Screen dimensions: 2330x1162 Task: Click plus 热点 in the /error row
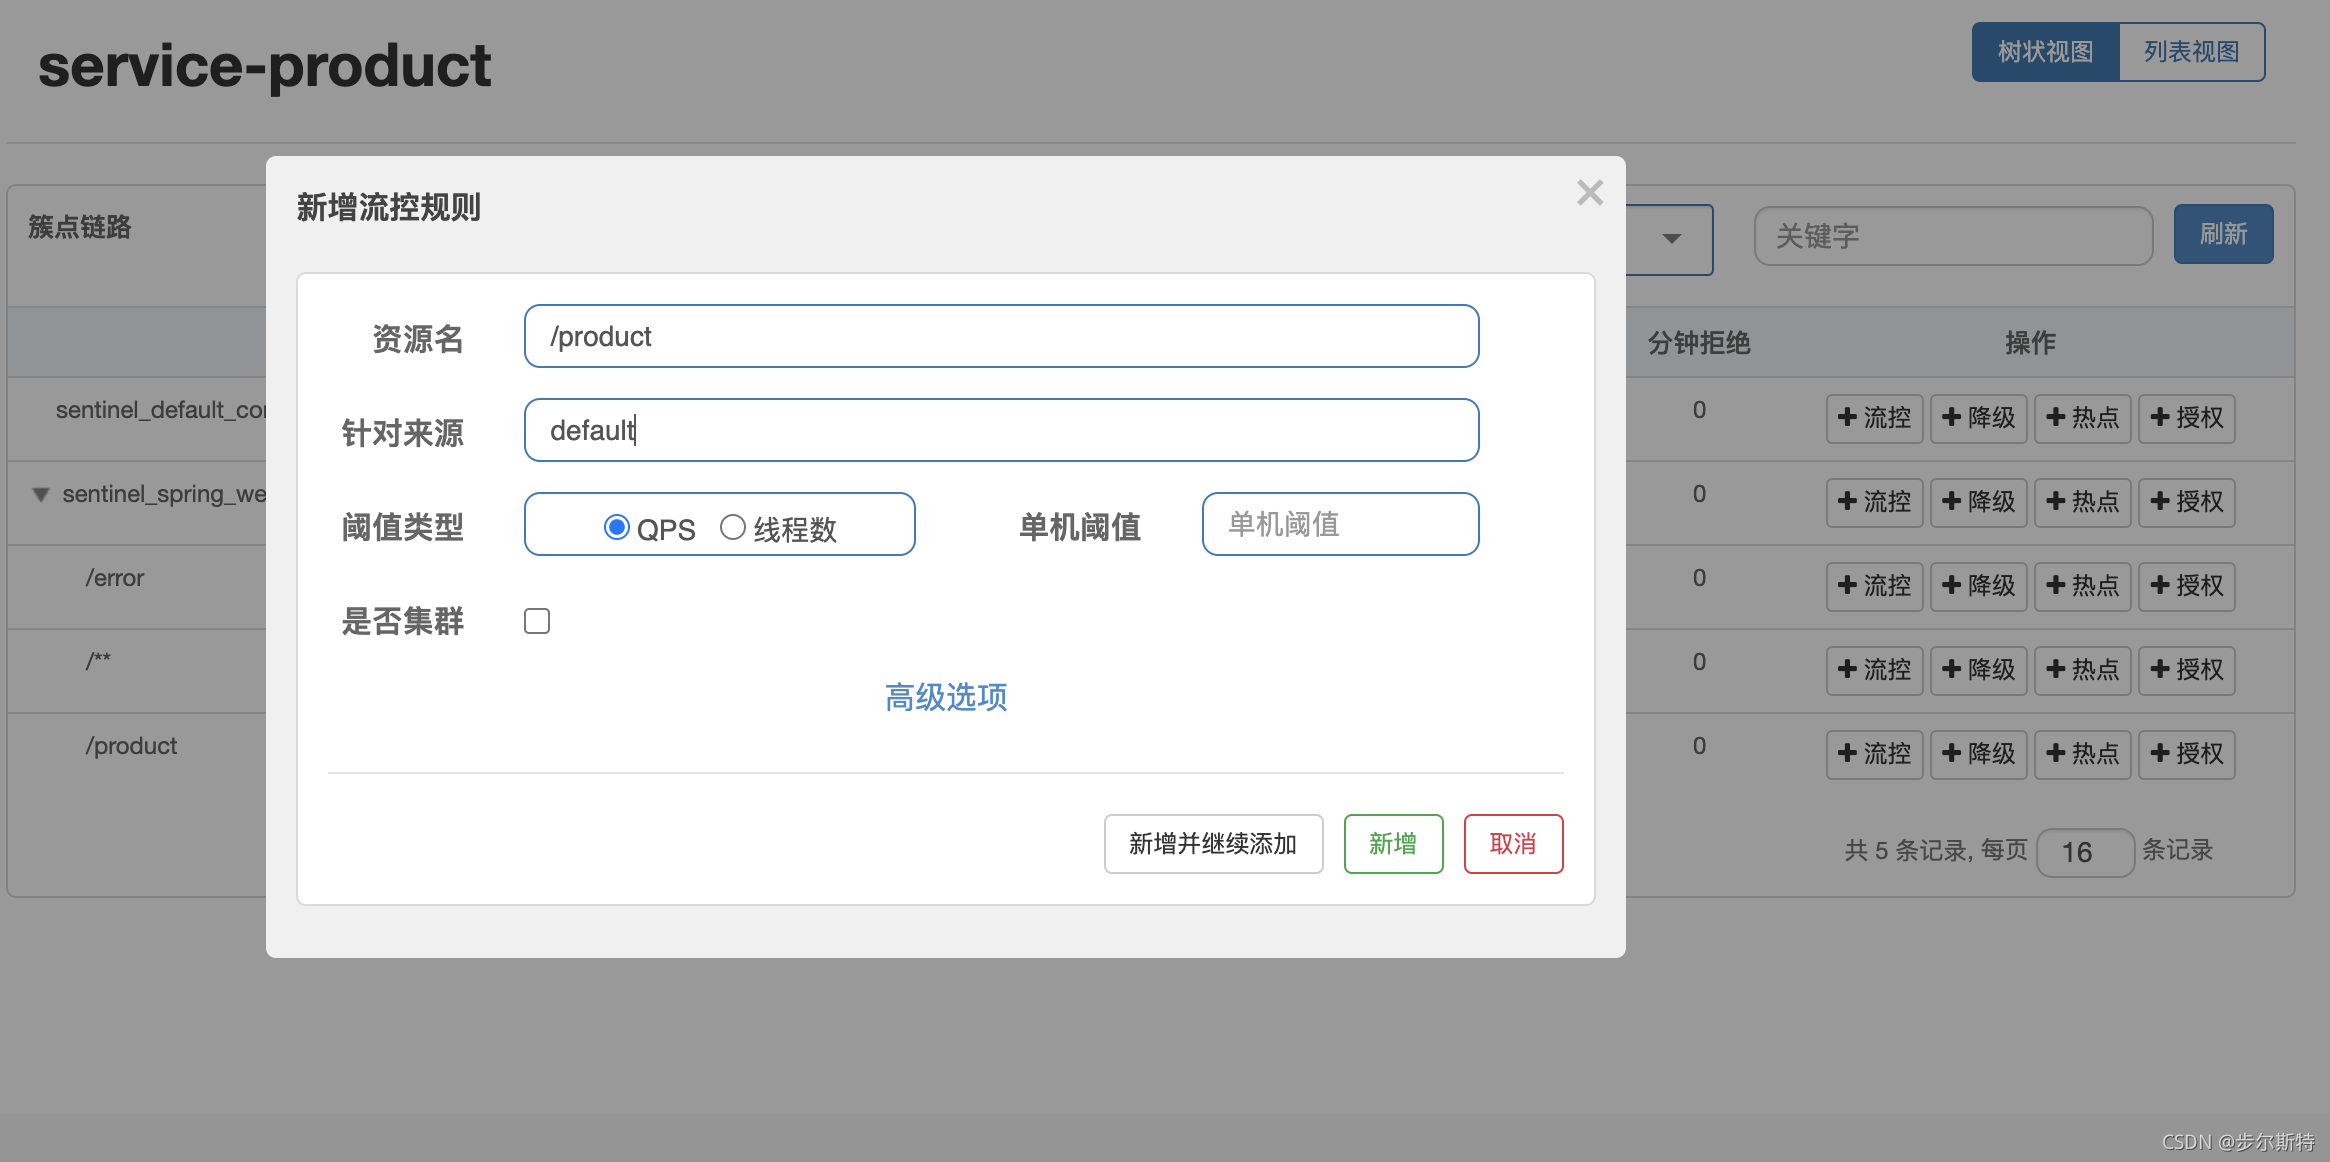click(x=2082, y=586)
